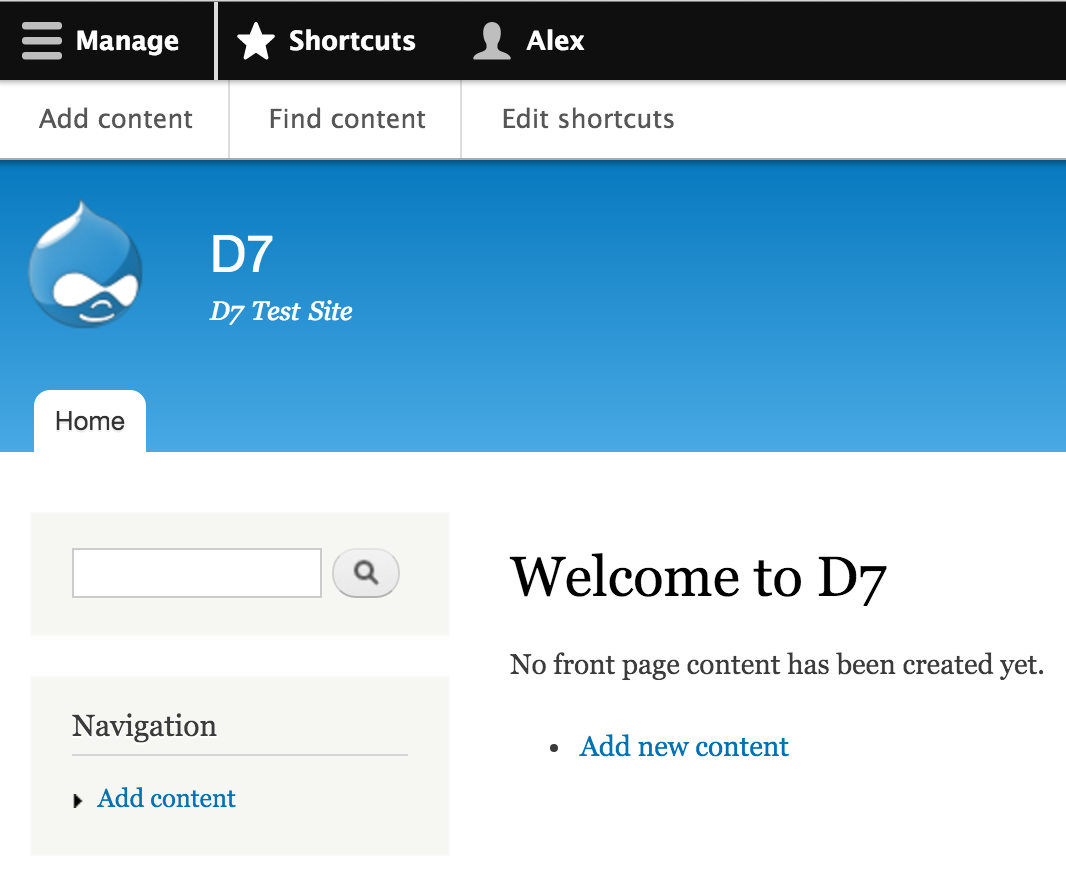1066x884 pixels.
Task: Click the D7 site name link
Action: point(241,254)
